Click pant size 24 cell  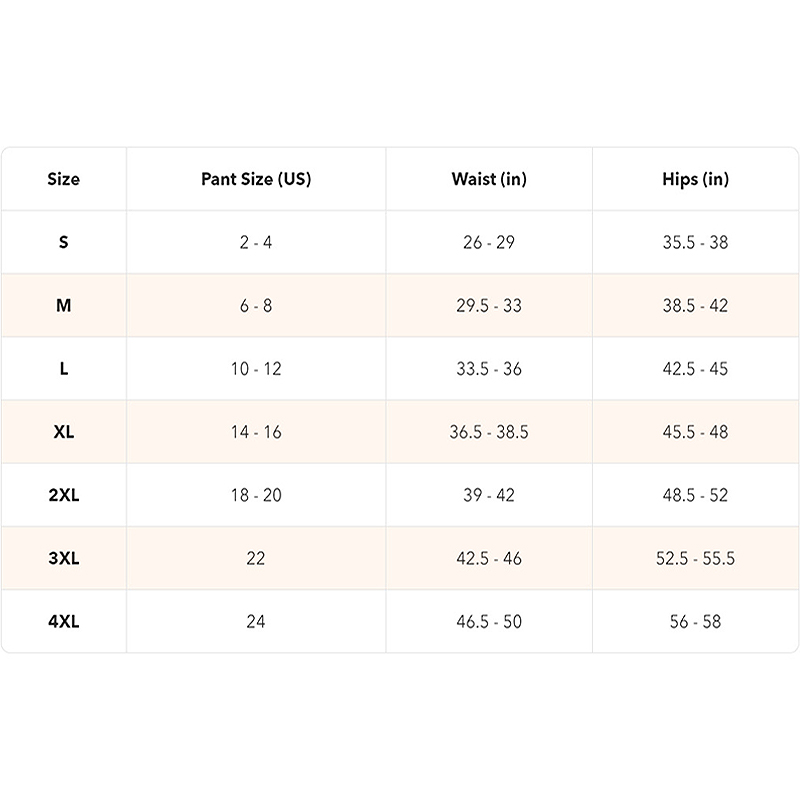point(256,621)
